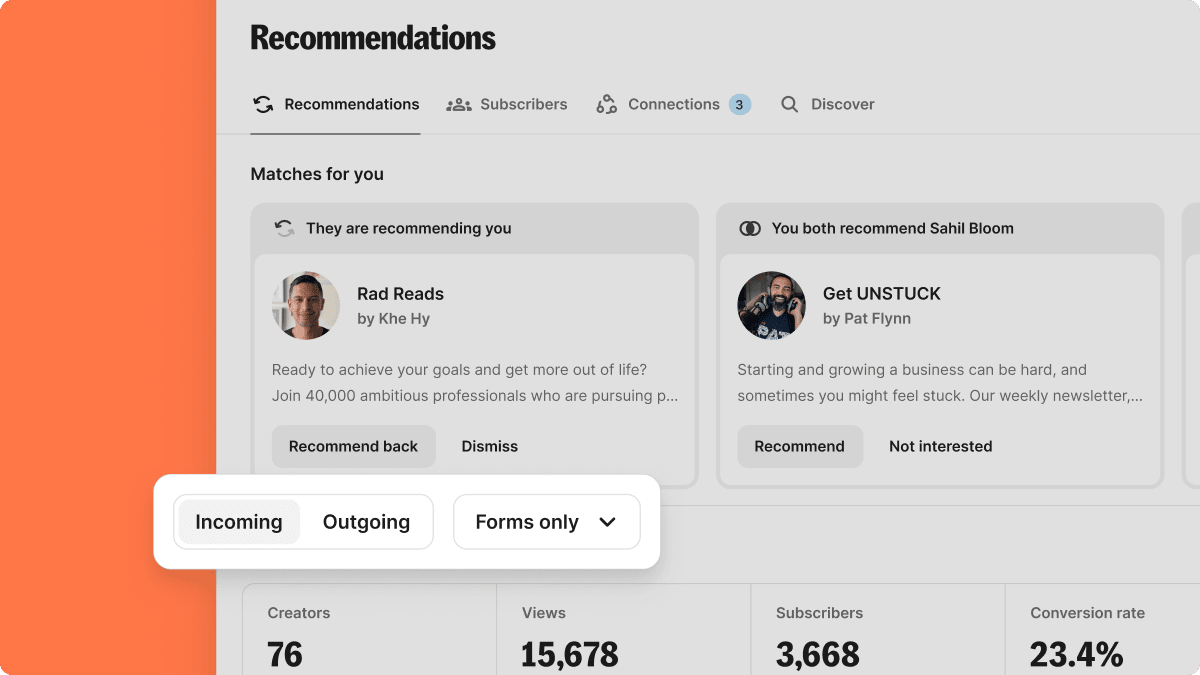1200x675 pixels.
Task: Click the Connections nodes icon
Action: click(x=607, y=104)
